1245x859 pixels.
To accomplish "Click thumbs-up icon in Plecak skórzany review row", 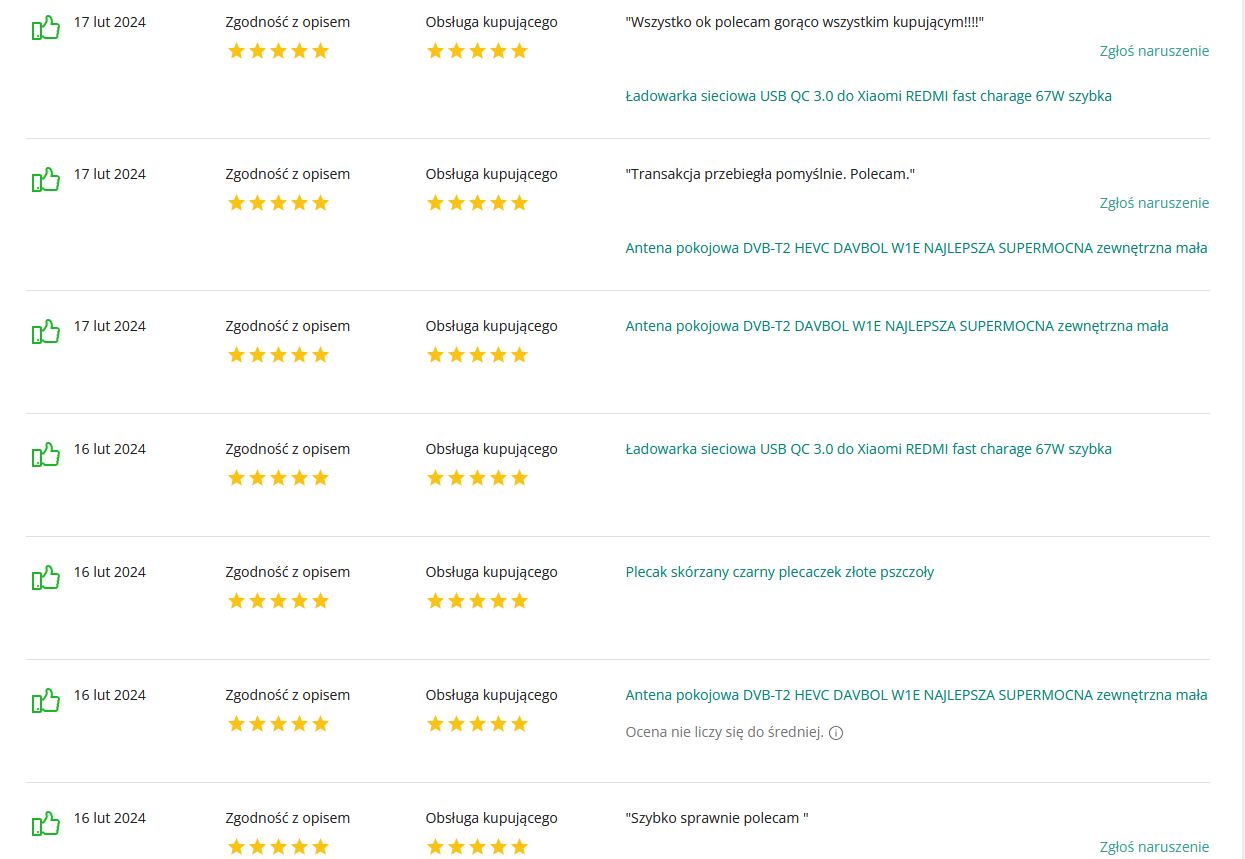I will 46,577.
